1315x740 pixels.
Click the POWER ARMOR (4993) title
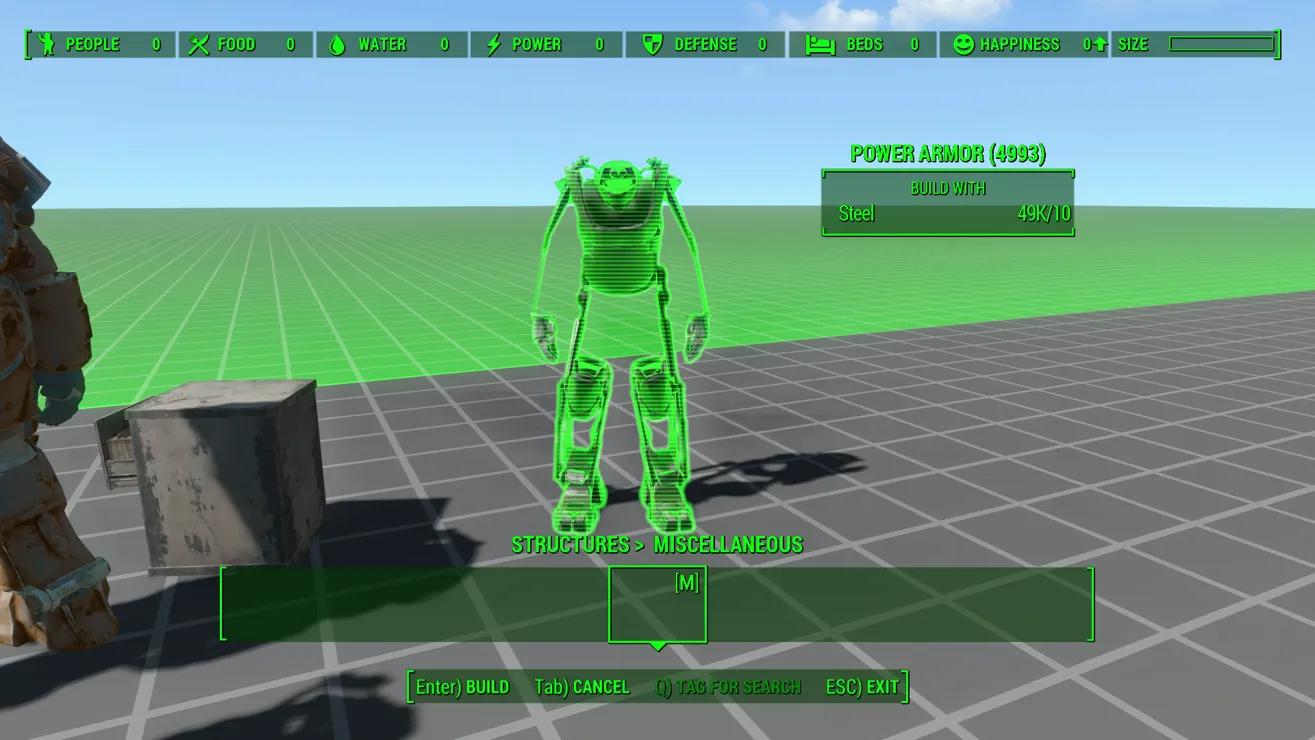[x=948, y=154]
